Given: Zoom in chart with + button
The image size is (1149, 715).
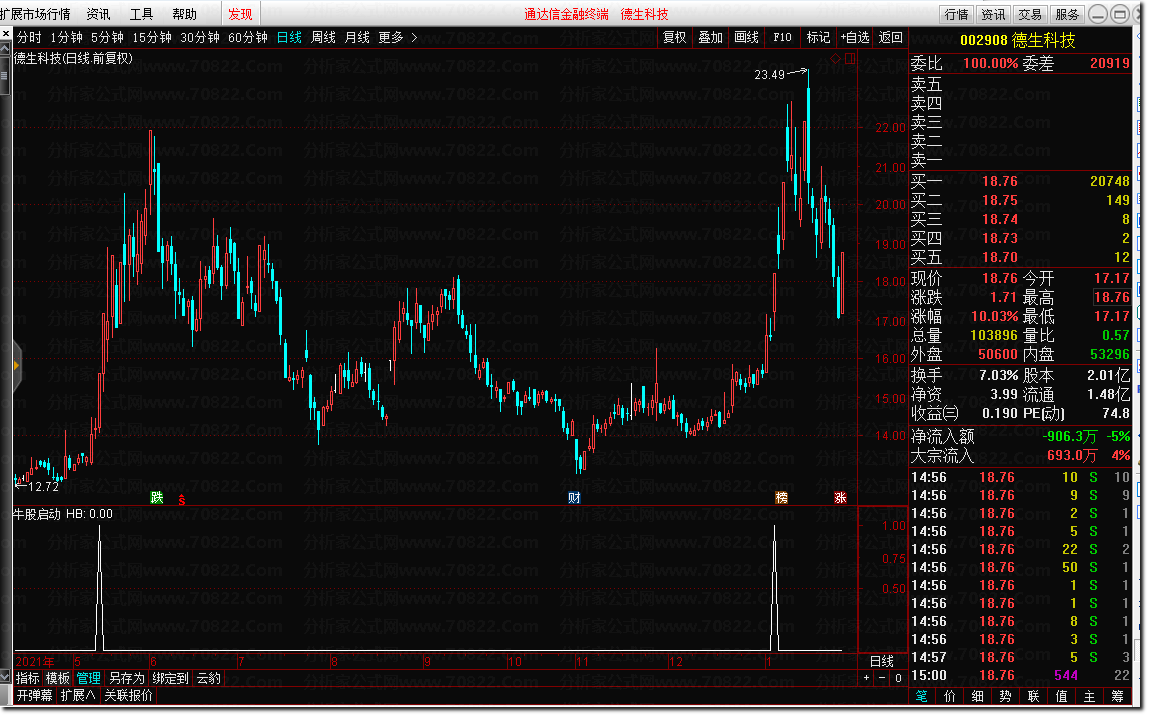Looking at the screenshot, I should tap(867, 678).
